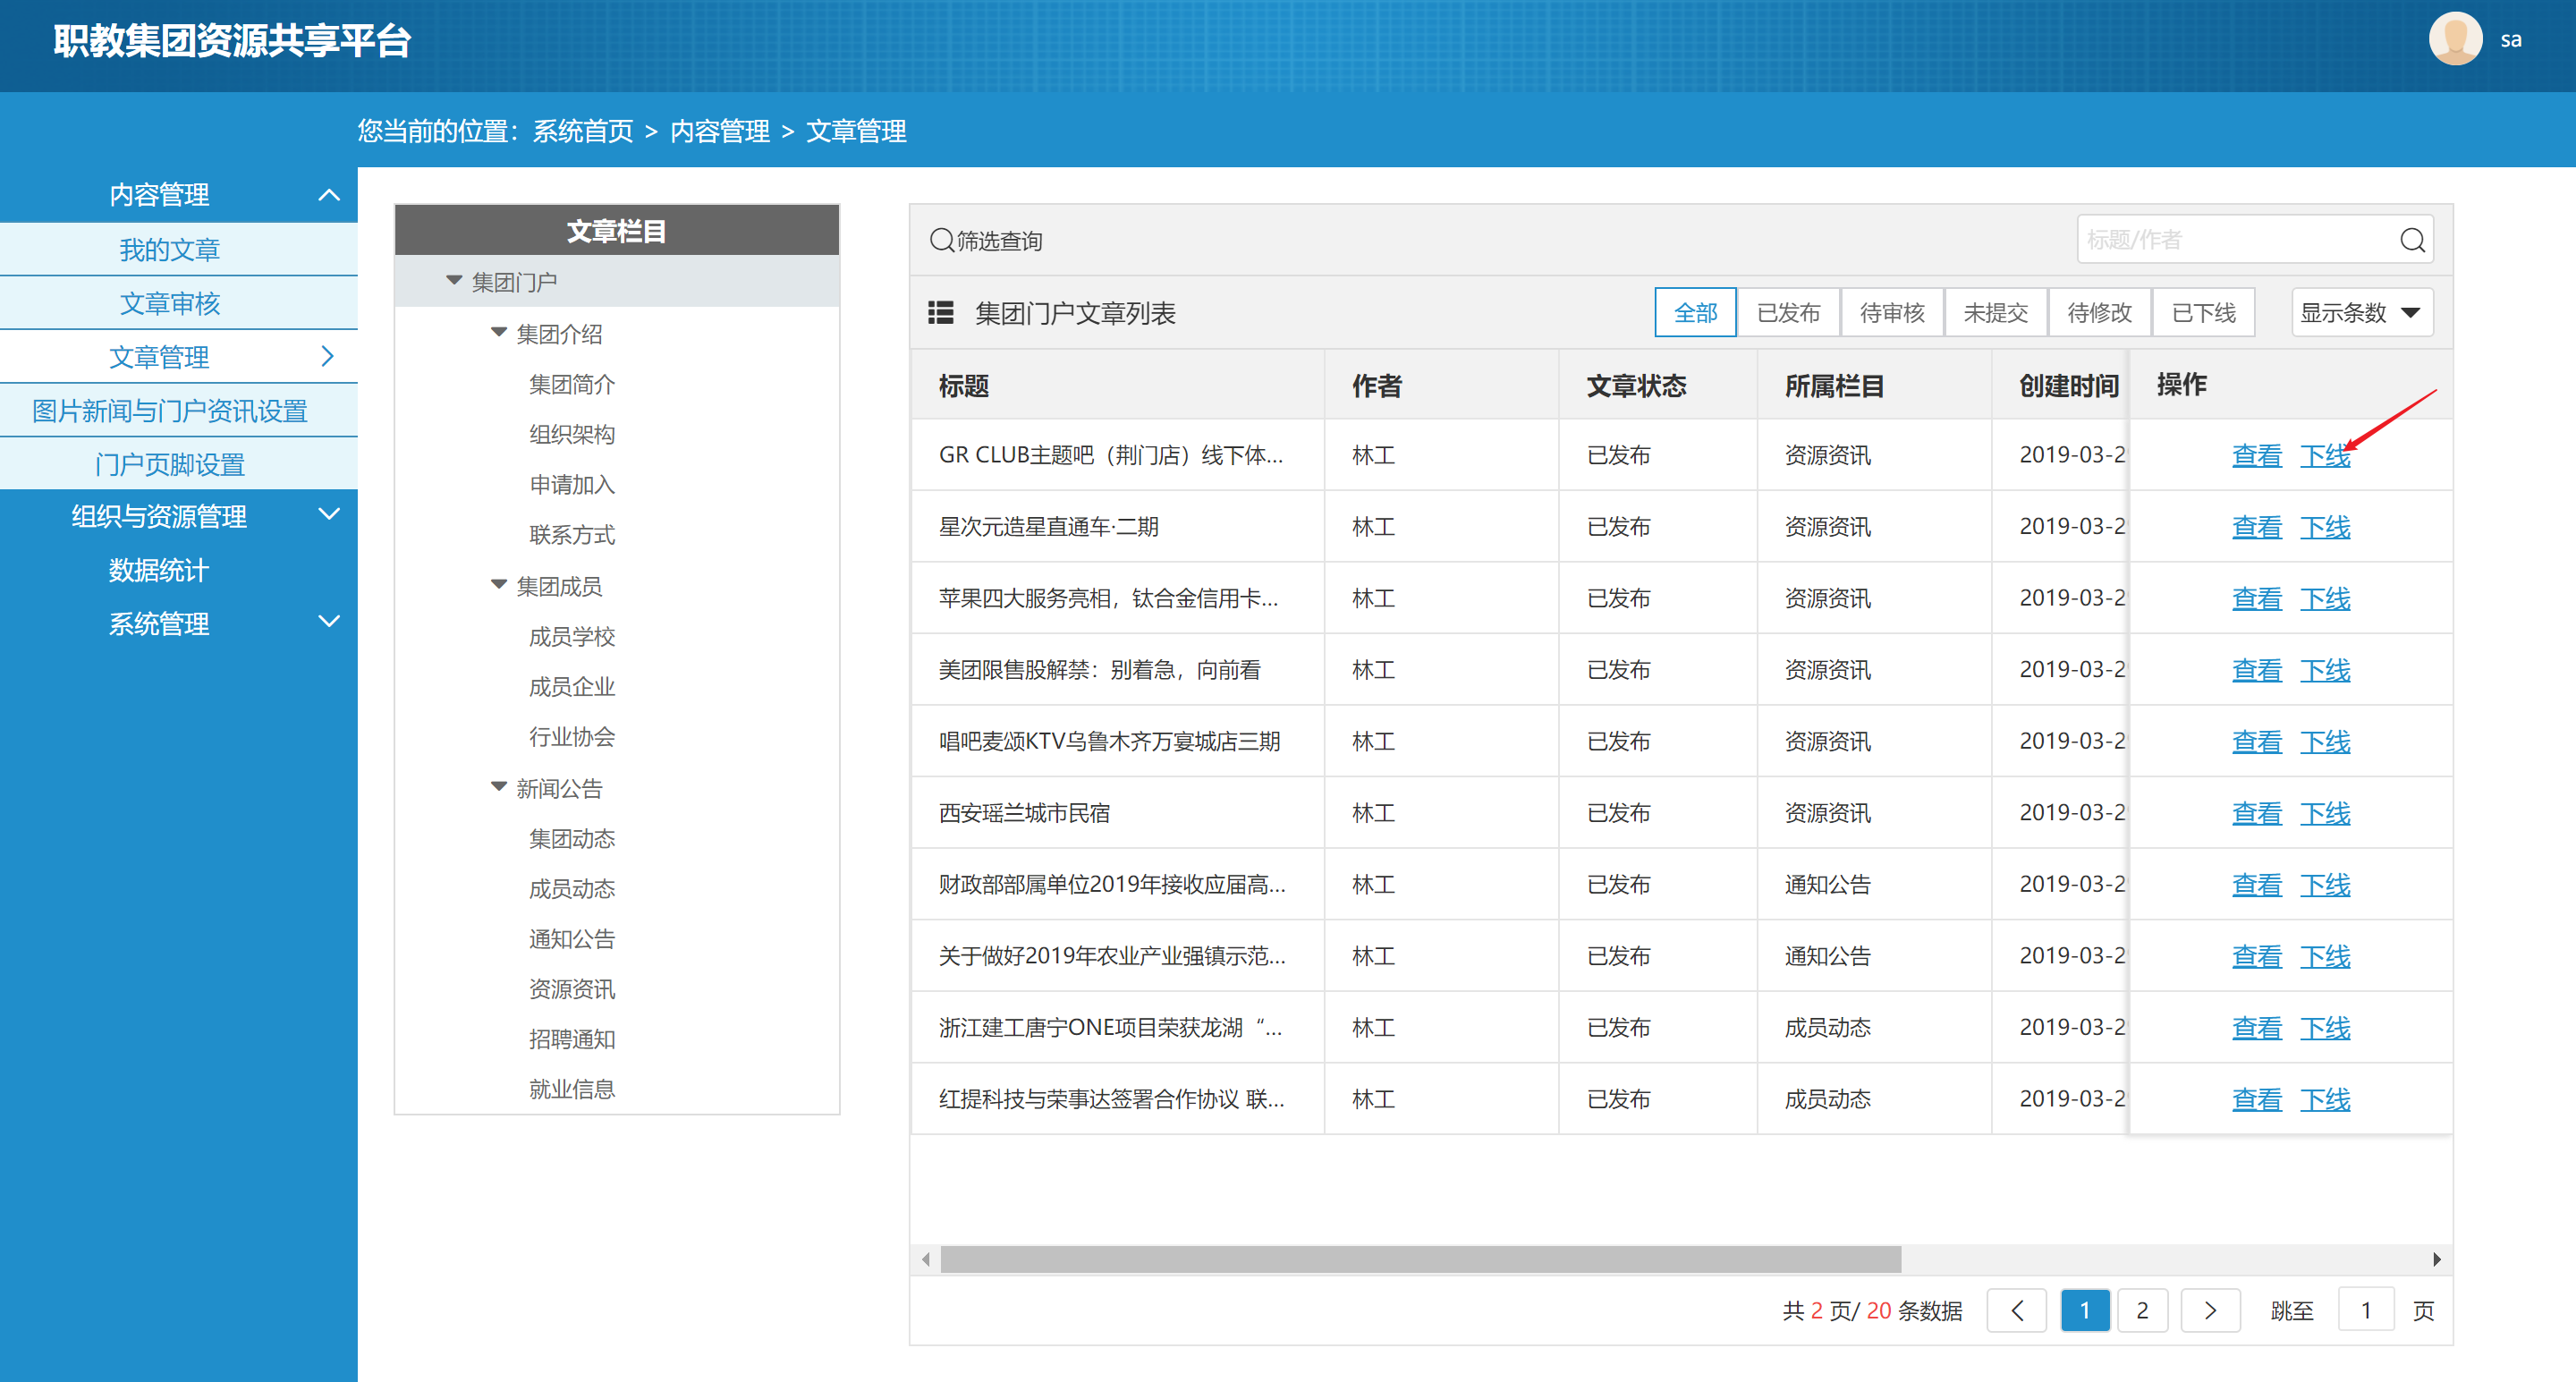Click the search magnifier icon in search box
Screen dimensions: 2576x1382
click(2411, 240)
